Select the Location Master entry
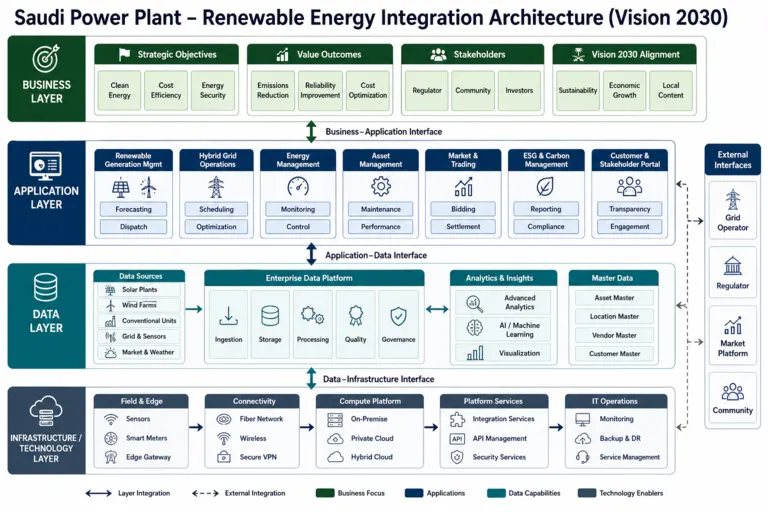This screenshot has width=768, height=512. 614,317
